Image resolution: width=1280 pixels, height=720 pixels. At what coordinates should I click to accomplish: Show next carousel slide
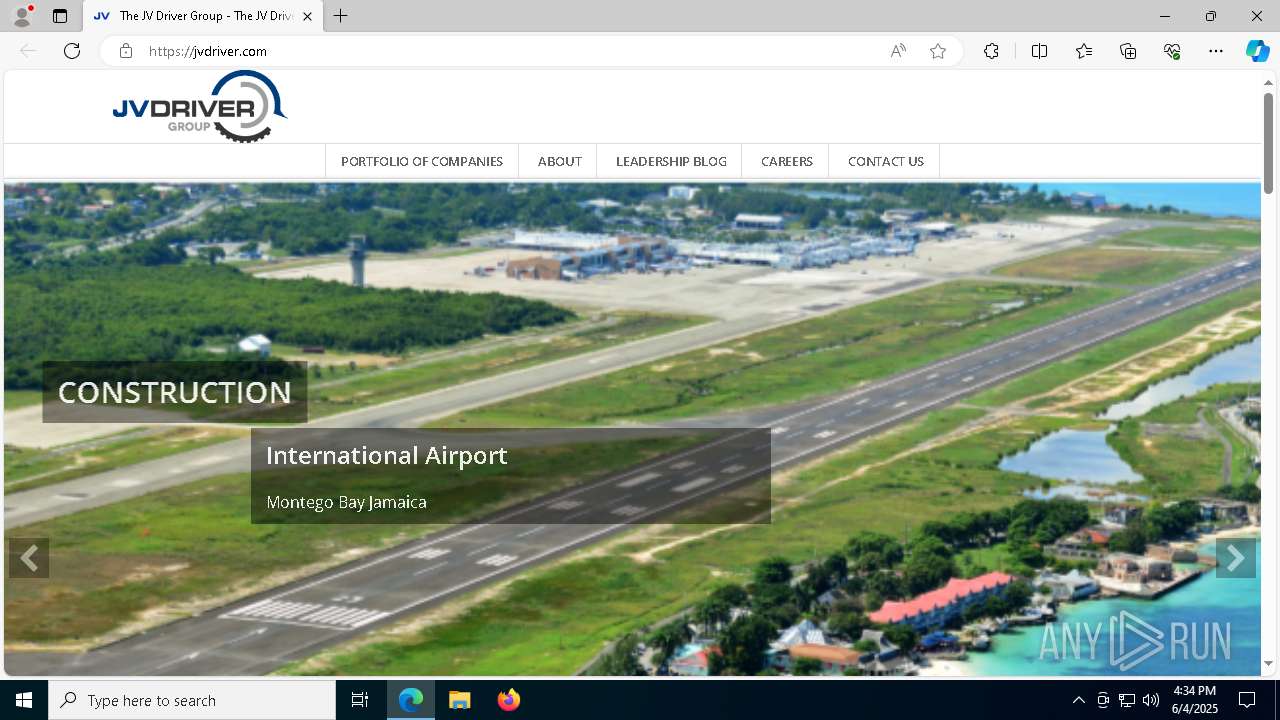(x=1236, y=558)
